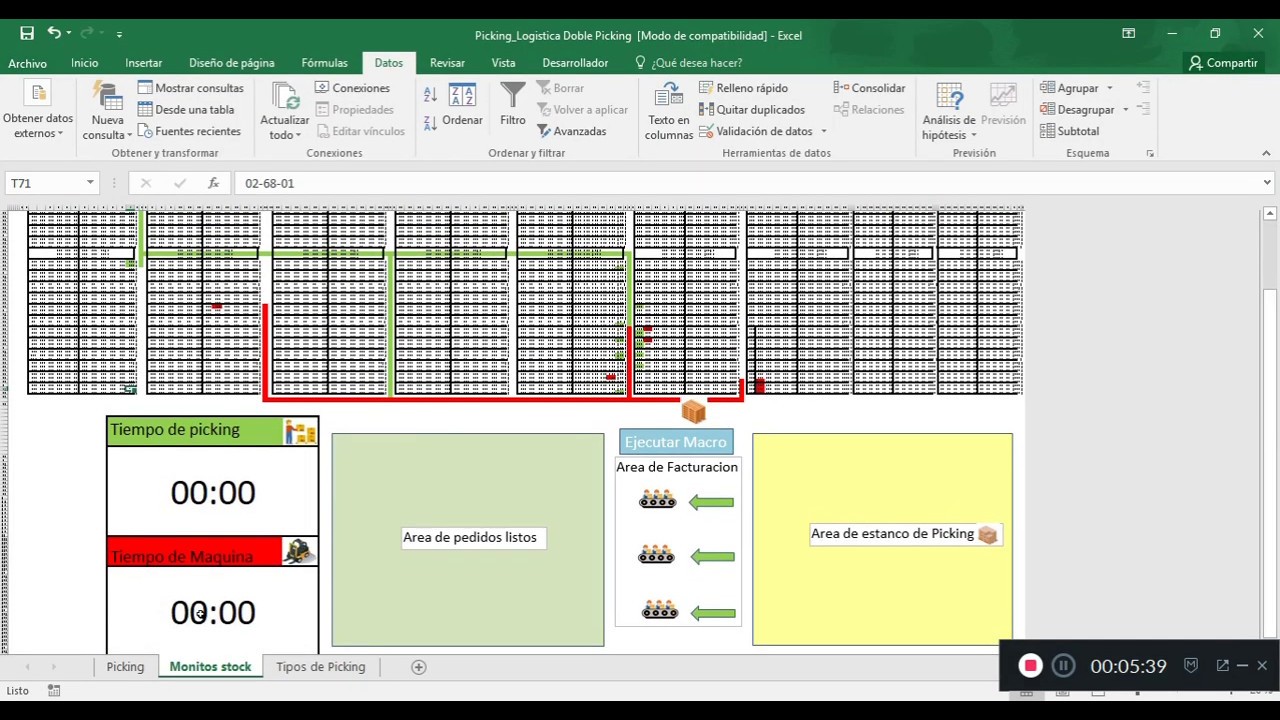Click the Undo arrow icon
The width and height of the screenshot is (1280, 720).
coord(54,34)
